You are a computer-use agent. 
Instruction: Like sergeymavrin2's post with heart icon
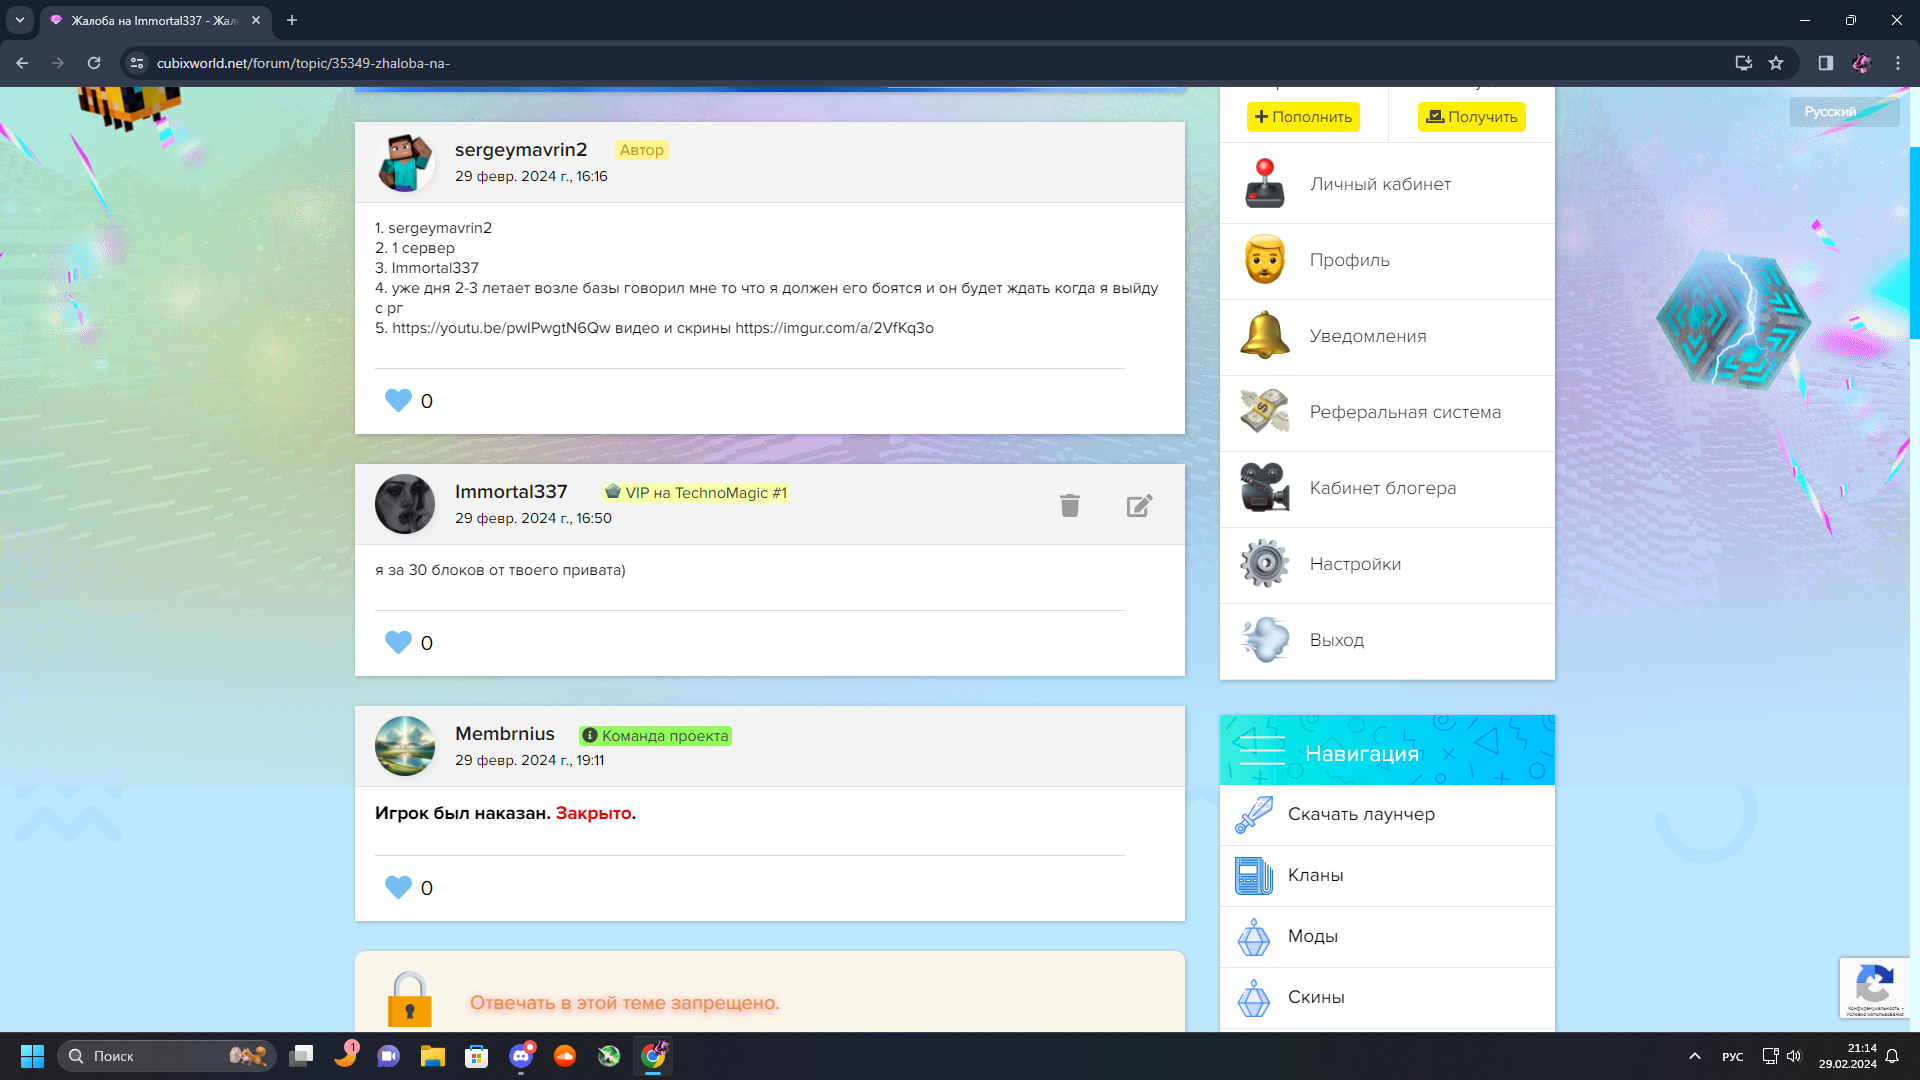pos(398,401)
